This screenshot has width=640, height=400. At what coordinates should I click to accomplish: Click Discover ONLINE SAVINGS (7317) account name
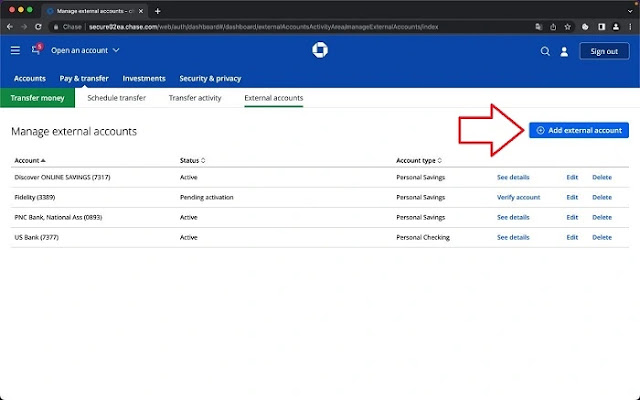[x=62, y=177]
